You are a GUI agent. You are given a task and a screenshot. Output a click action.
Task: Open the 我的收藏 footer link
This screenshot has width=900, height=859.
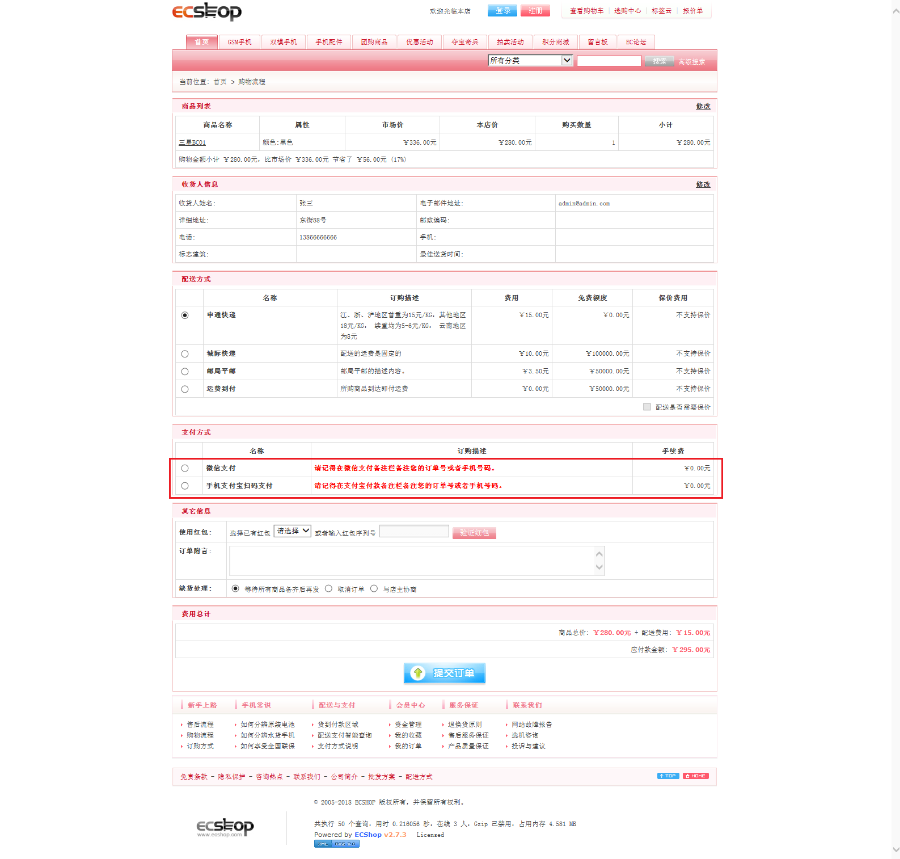click(x=408, y=736)
